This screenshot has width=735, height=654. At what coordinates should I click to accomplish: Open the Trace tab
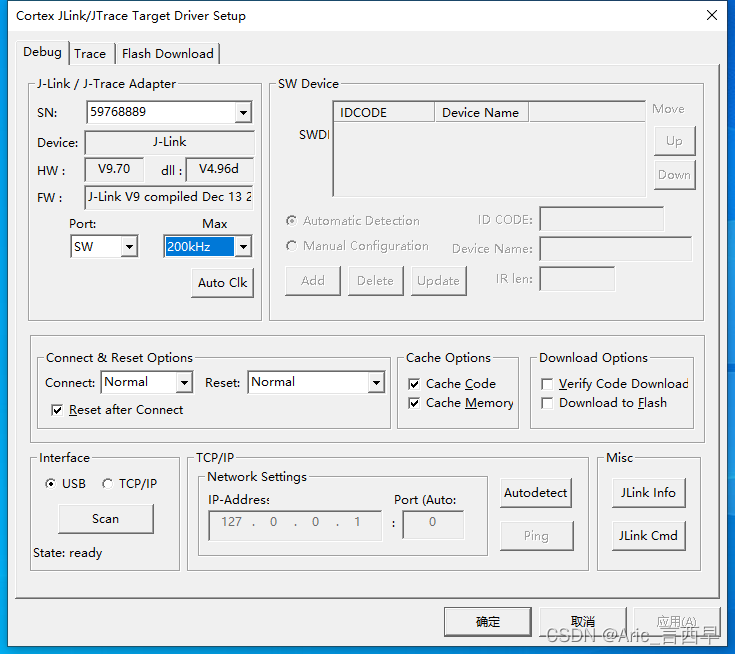click(x=90, y=54)
